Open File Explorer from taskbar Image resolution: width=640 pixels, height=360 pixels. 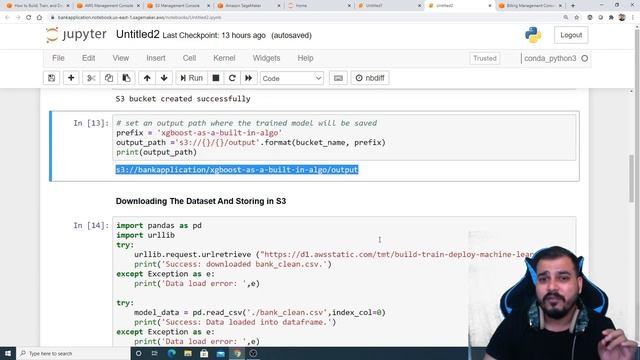pos(188,353)
